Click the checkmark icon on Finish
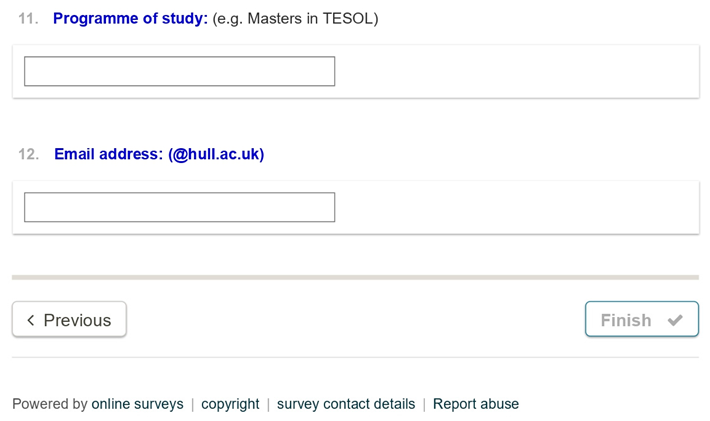This screenshot has height=421, width=710. pyautogui.click(x=675, y=320)
